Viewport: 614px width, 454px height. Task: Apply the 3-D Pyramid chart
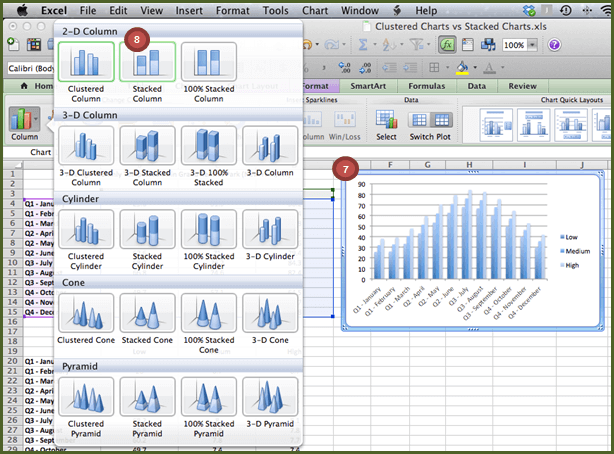(x=270, y=397)
